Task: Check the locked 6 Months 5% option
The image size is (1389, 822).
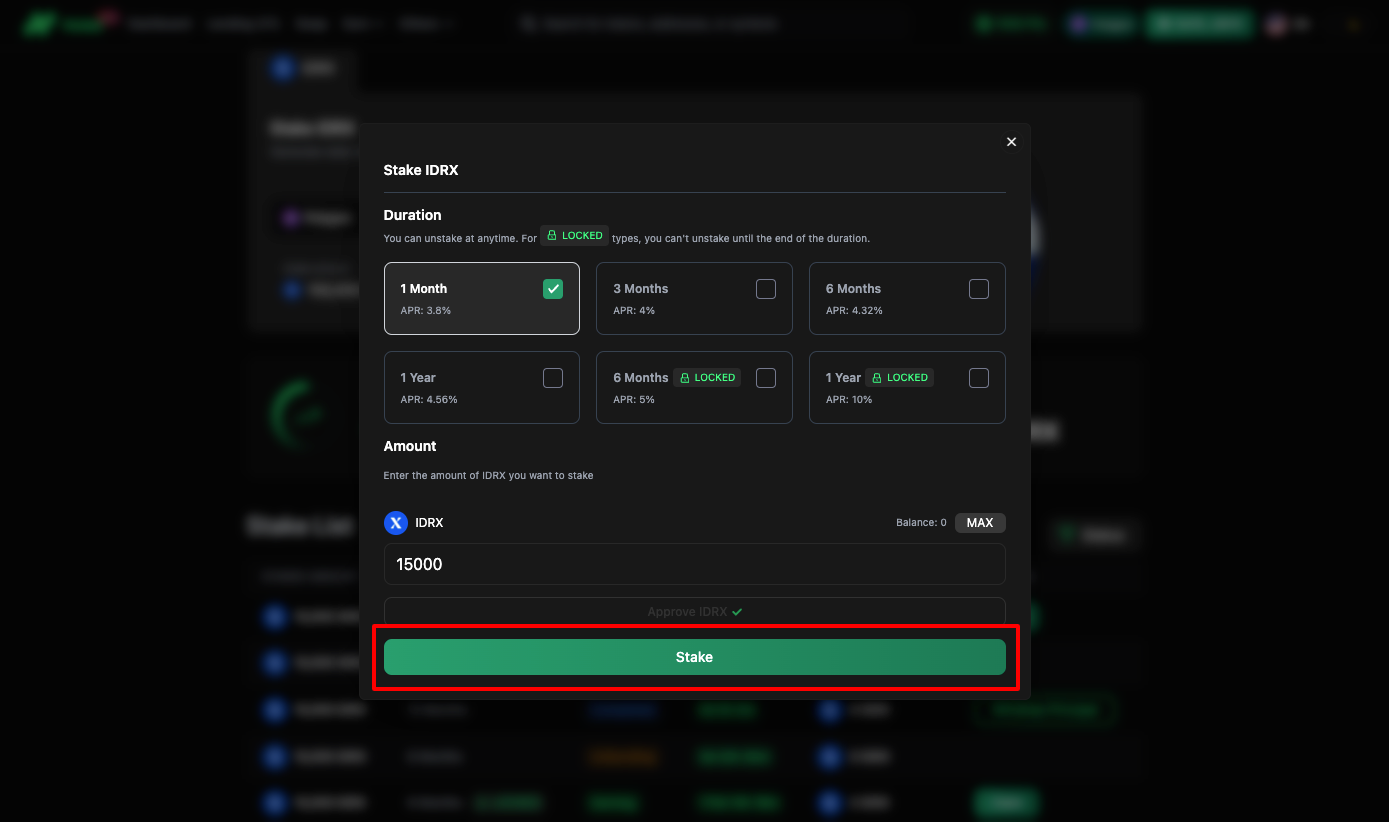Action: [766, 378]
